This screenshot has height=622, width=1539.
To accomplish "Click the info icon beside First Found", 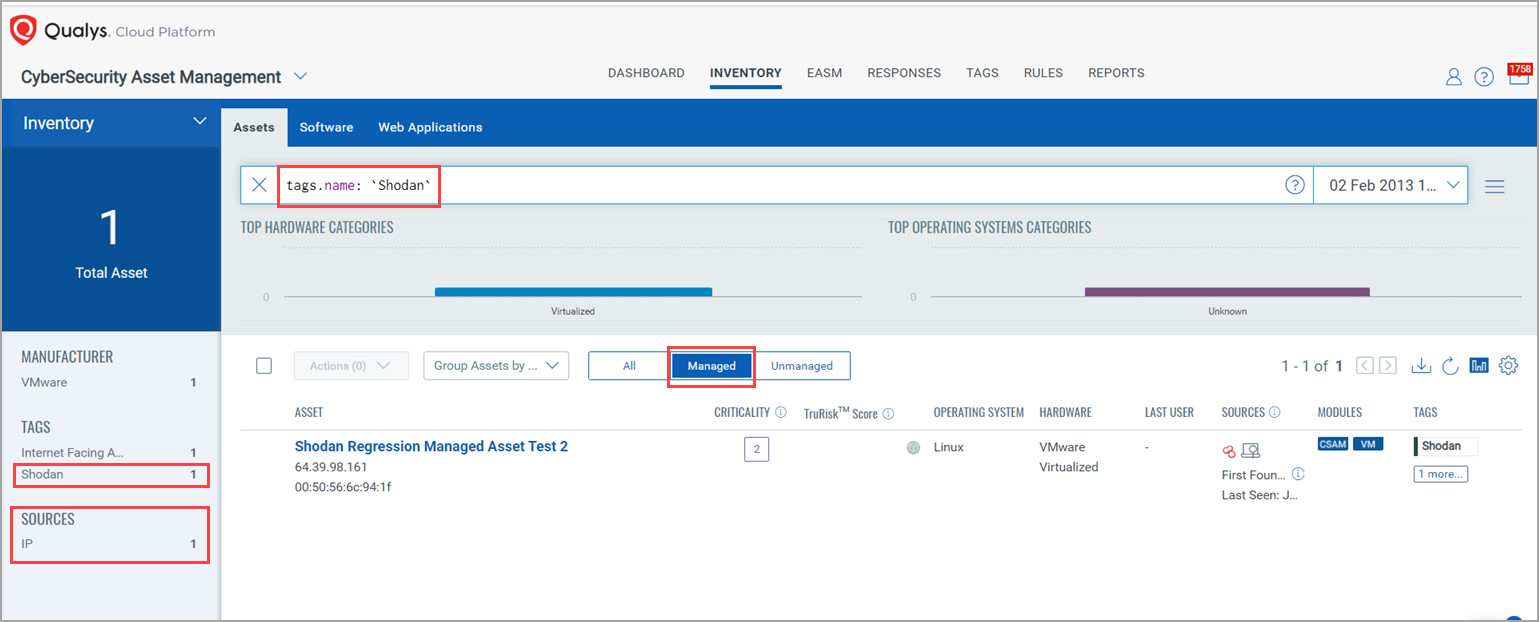I will pyautogui.click(x=1298, y=474).
